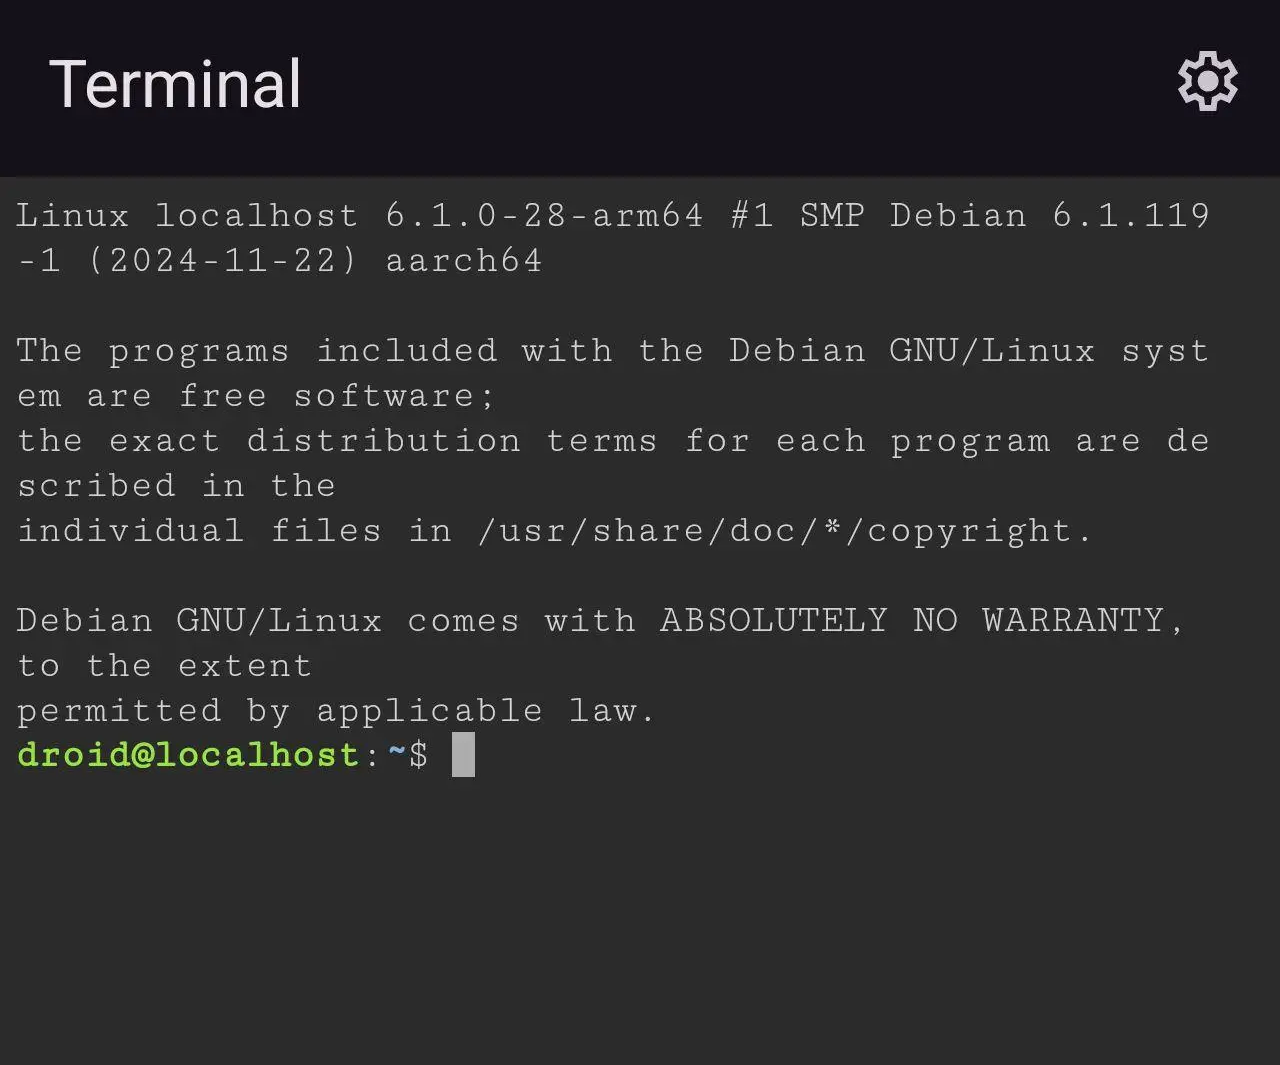Click empty terminal area below the prompt
1280x1065 pixels.
coord(640,920)
